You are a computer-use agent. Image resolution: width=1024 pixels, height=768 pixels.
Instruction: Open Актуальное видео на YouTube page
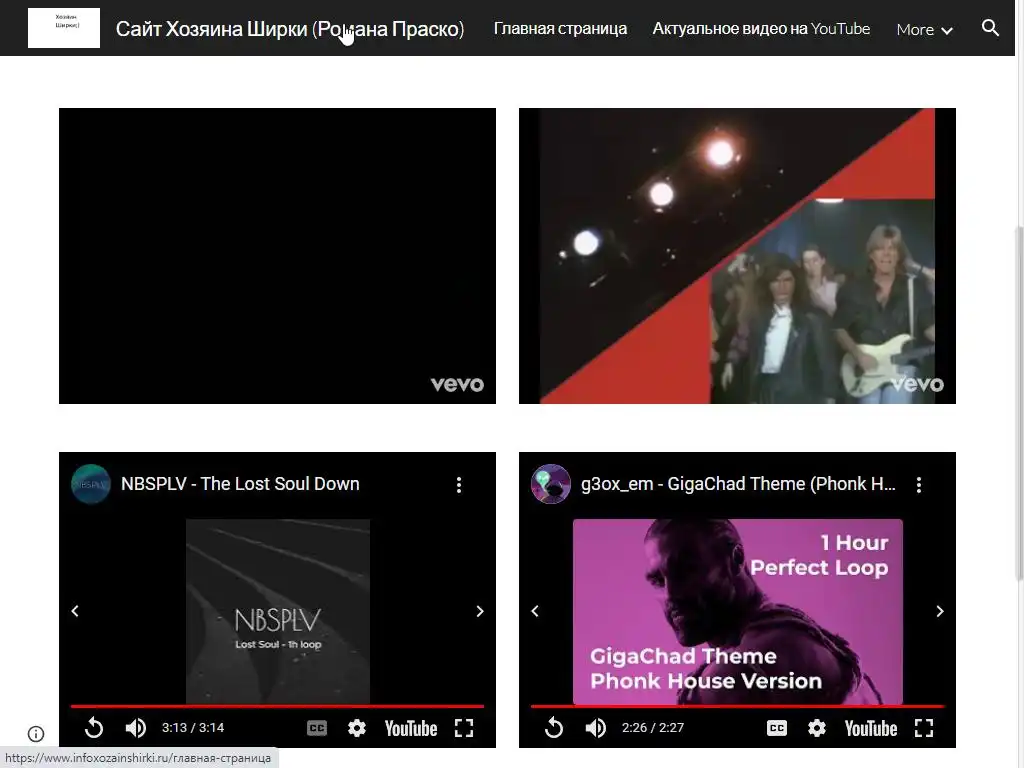761,29
